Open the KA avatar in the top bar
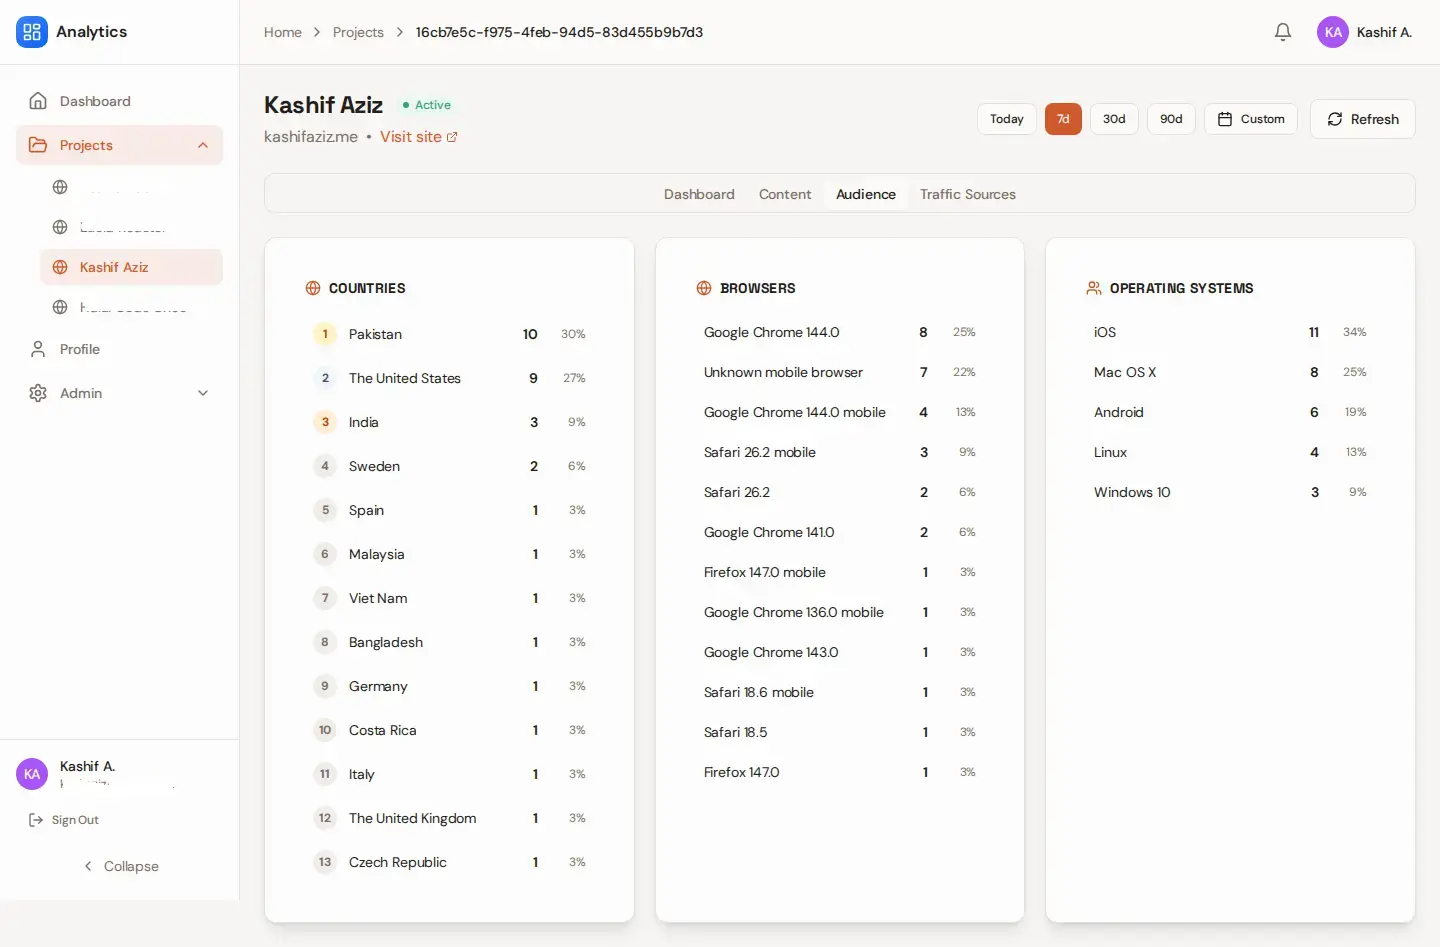Viewport: 1440px width, 947px height. point(1333,32)
